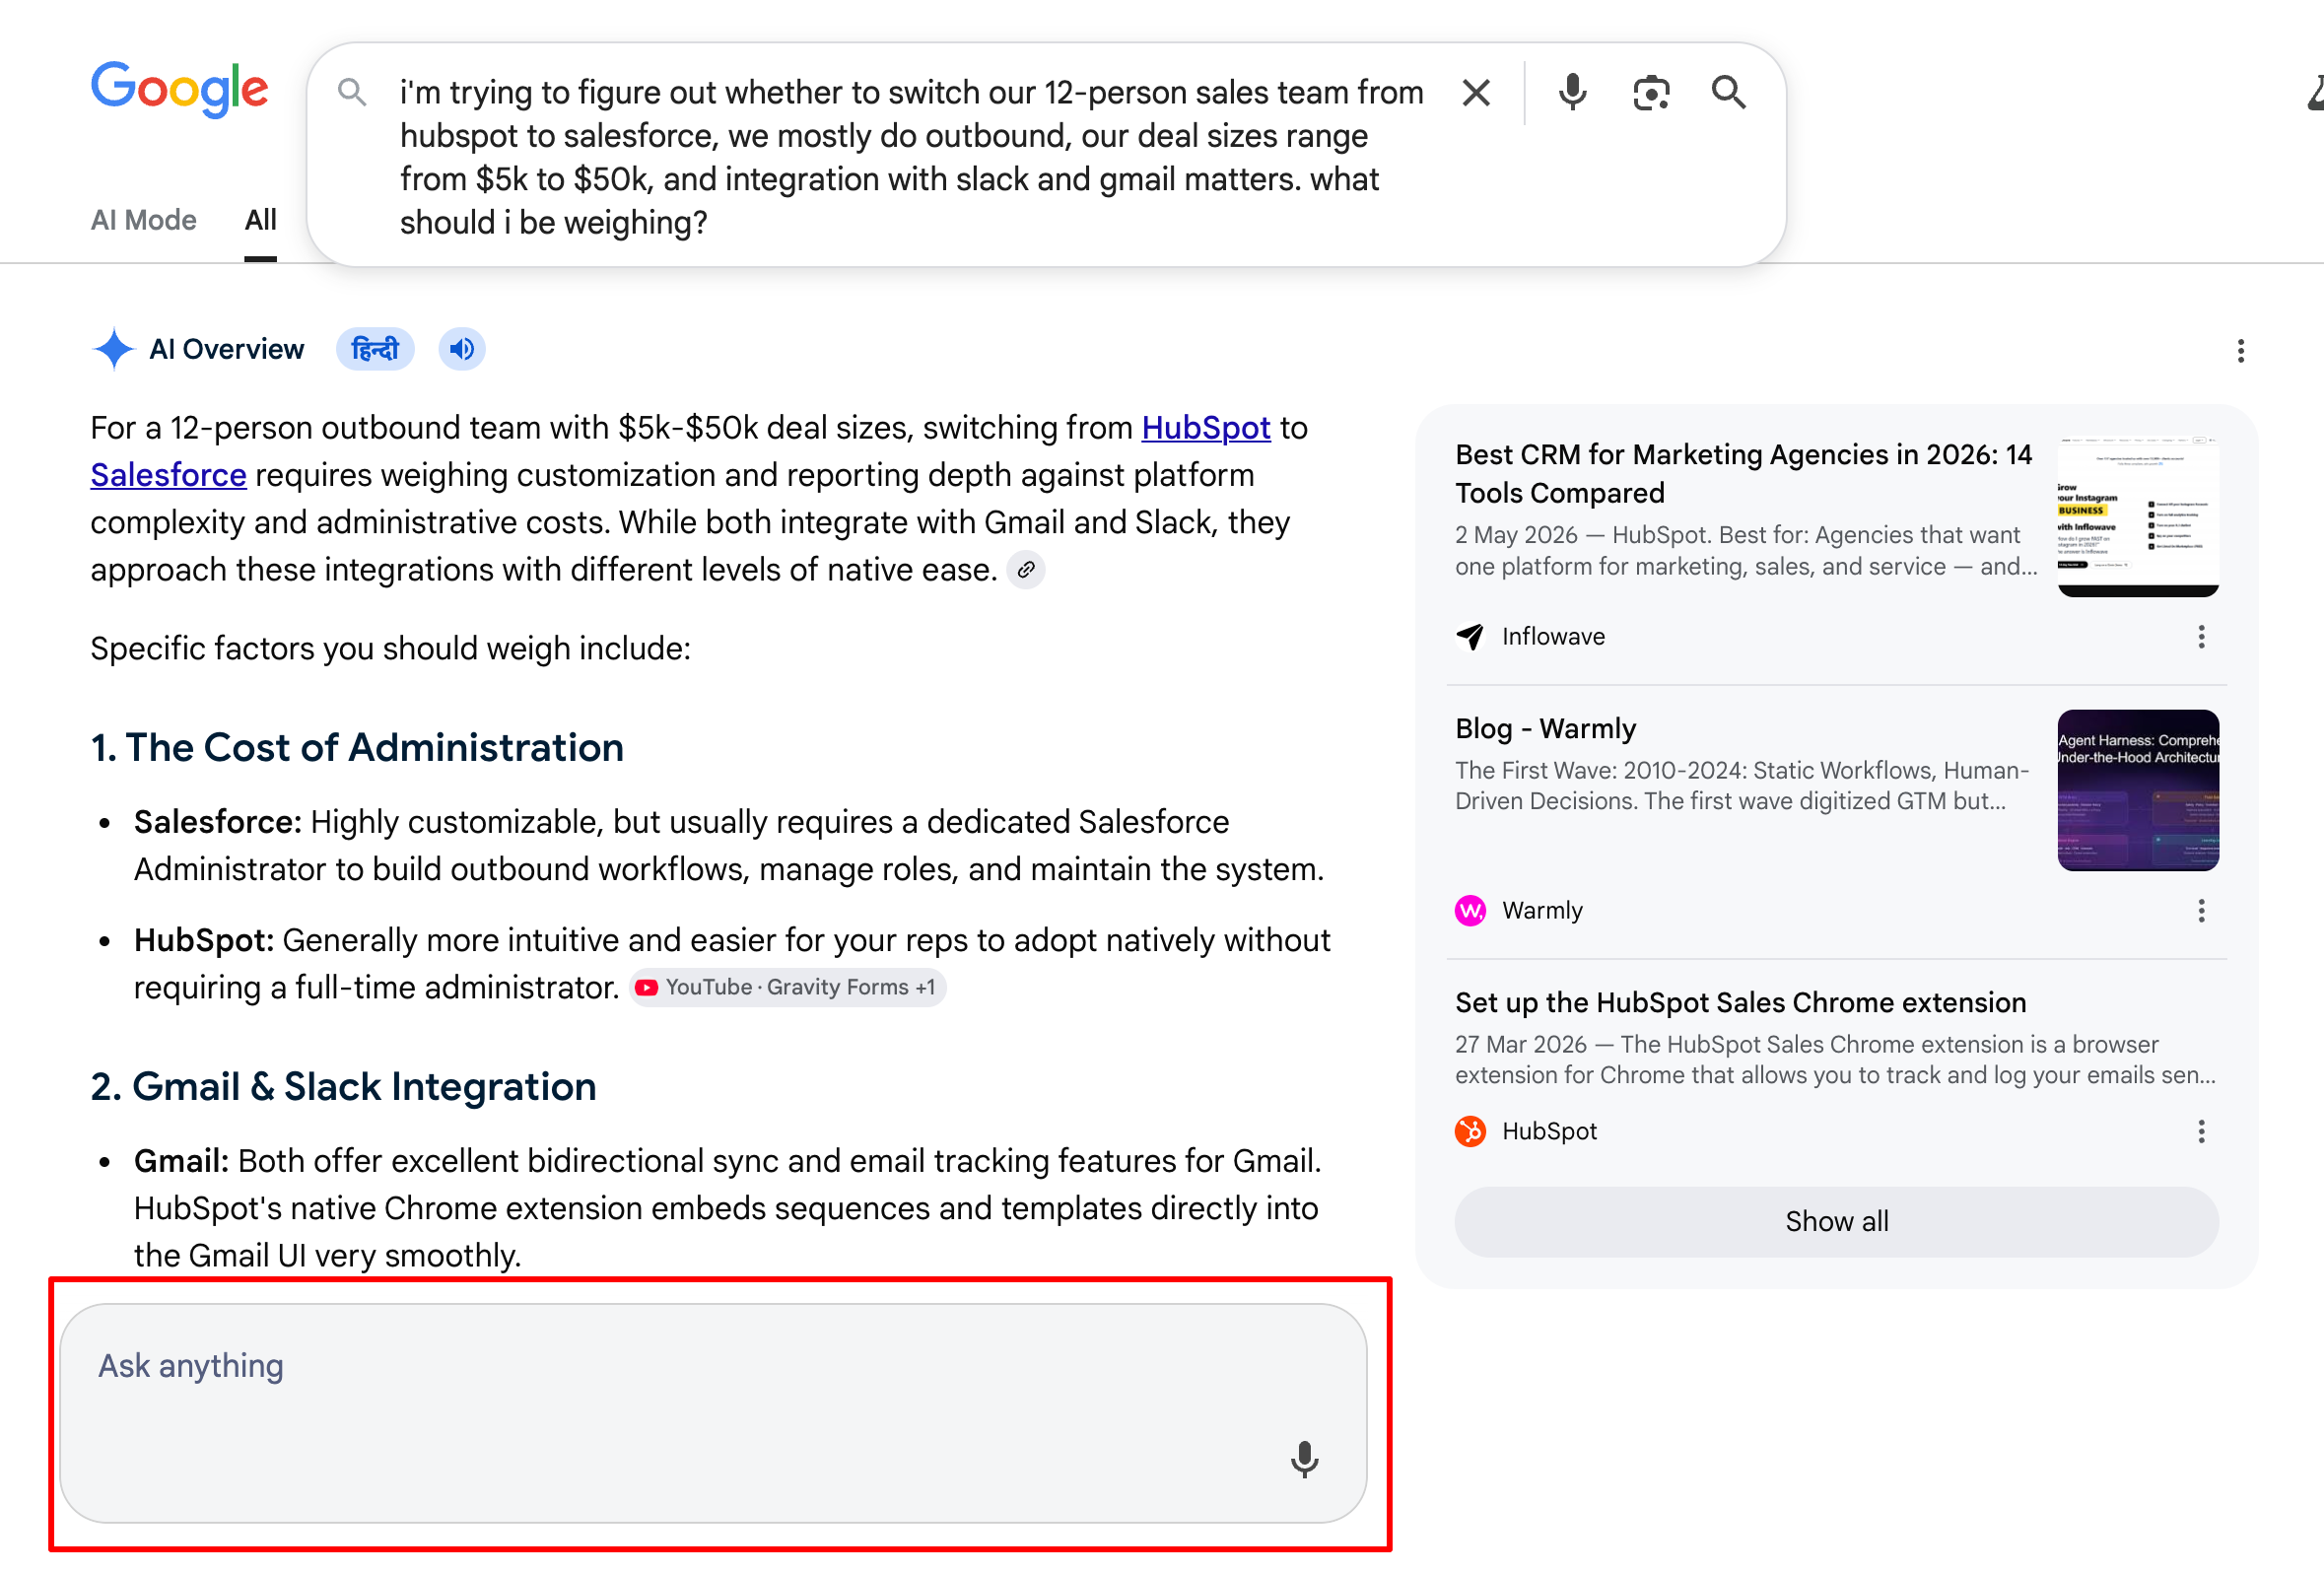
Task: Translate the AI Overview to Hindi
Action: click(x=375, y=349)
